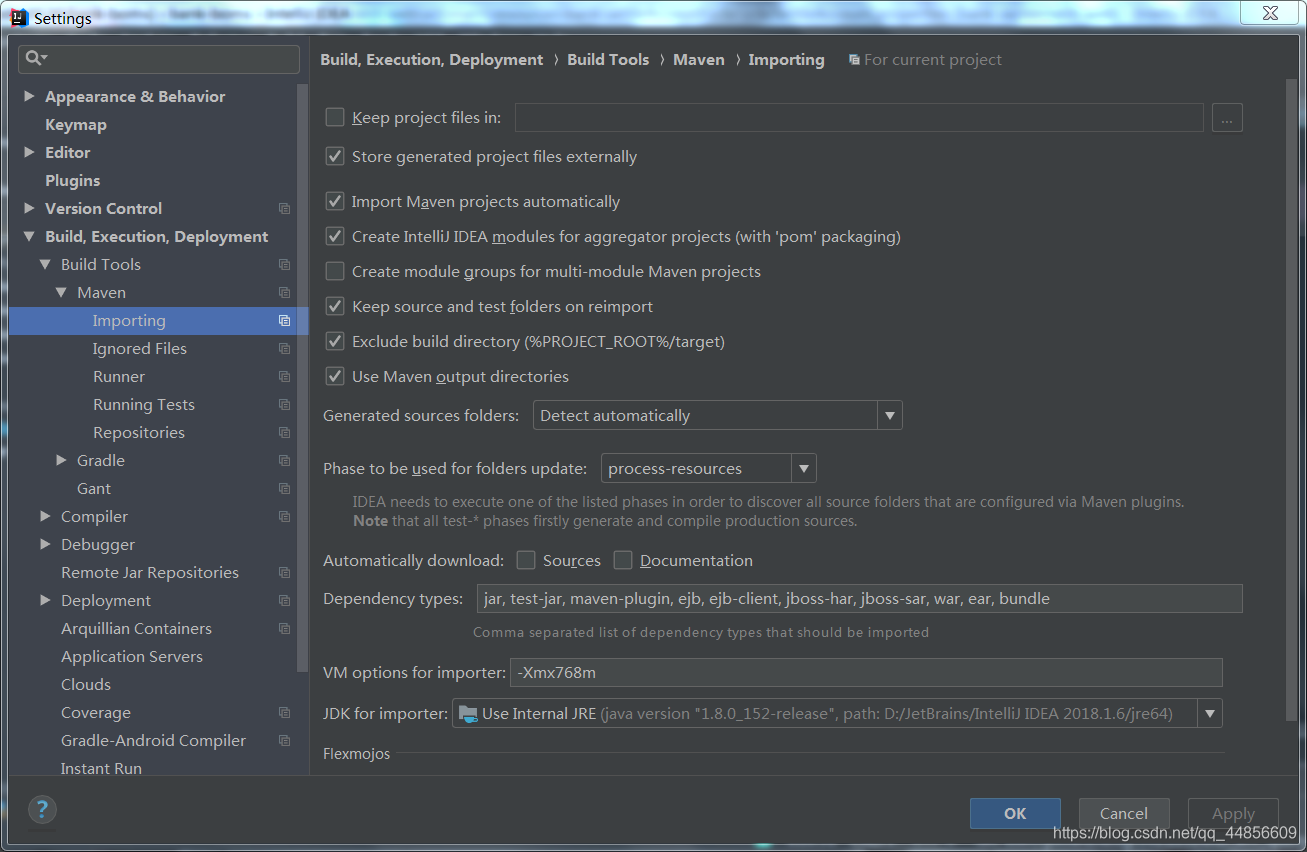Image resolution: width=1307 pixels, height=852 pixels.
Task: Expand the Compiler tree node
Action: pos(45,516)
